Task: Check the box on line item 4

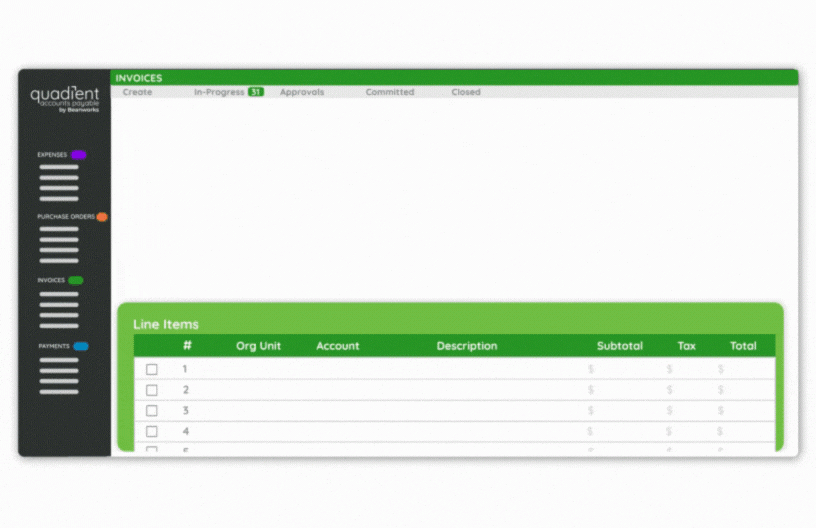Action: 152,432
